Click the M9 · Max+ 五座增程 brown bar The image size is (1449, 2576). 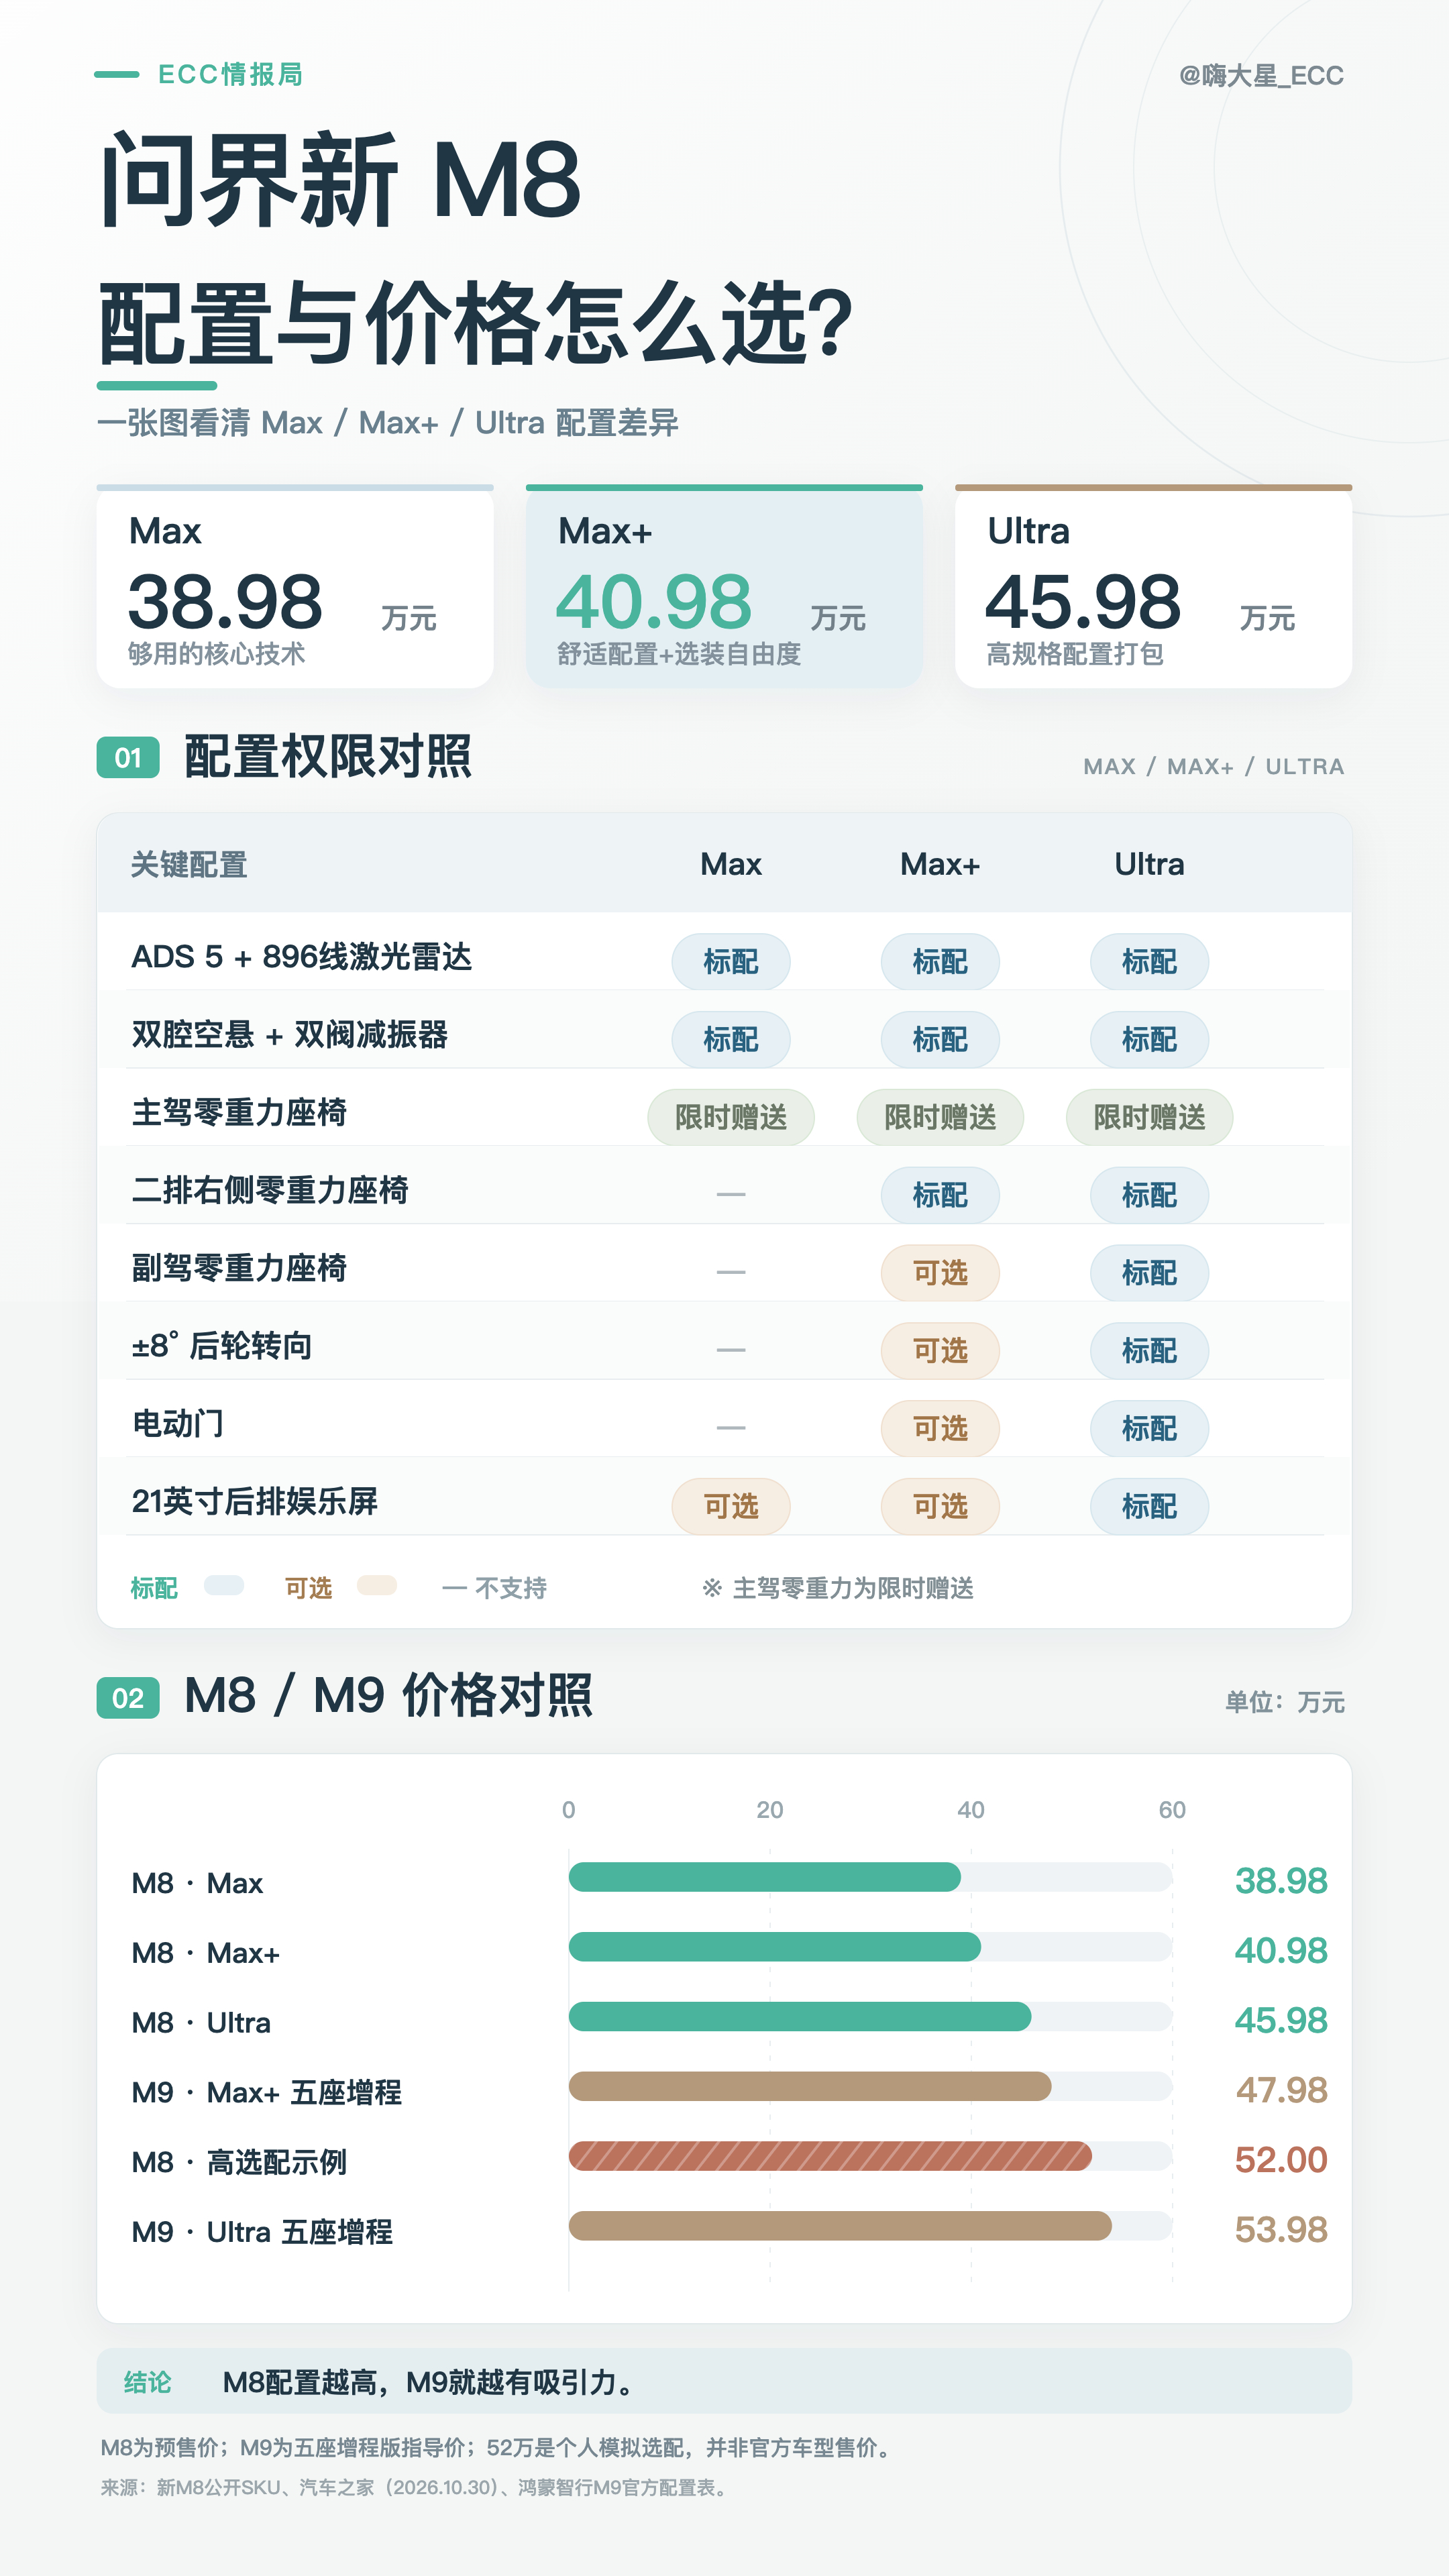point(810,2087)
